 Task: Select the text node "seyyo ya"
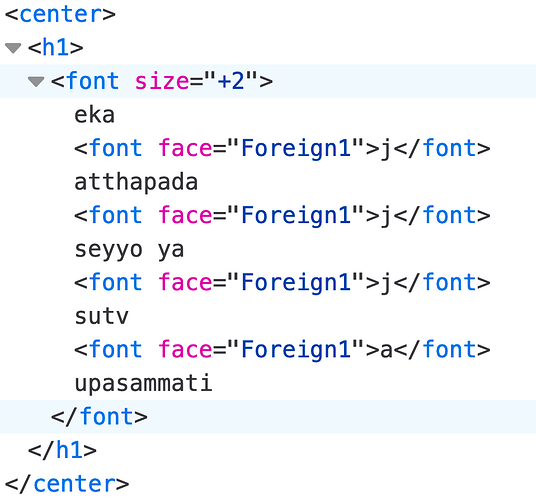coord(129,249)
